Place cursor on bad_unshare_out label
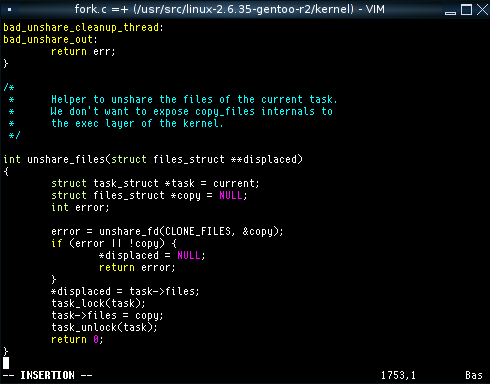This screenshot has height=384, width=490. [x=50, y=39]
